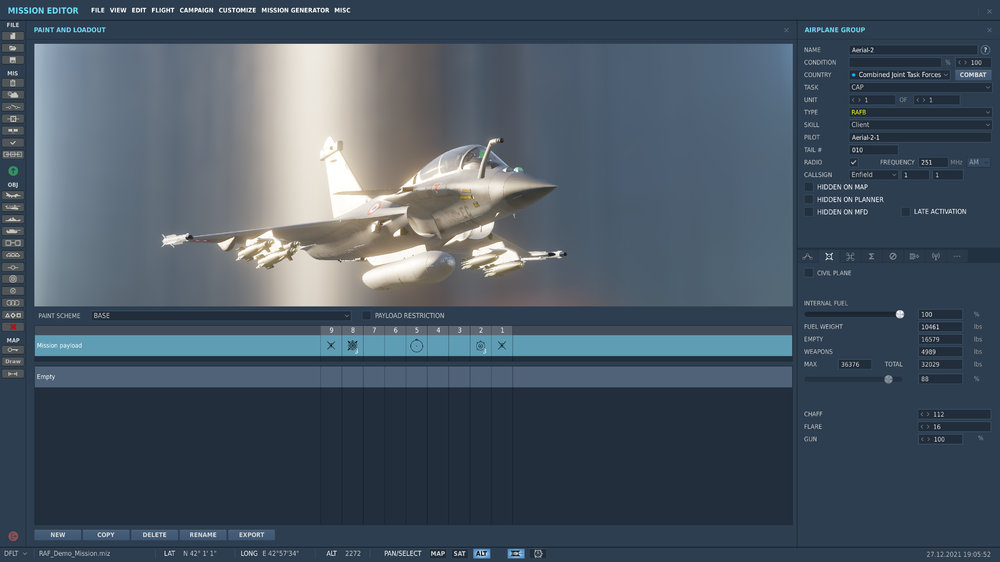Check the CIVIL PLANE box
This screenshot has height=562, width=1000.
tap(809, 273)
